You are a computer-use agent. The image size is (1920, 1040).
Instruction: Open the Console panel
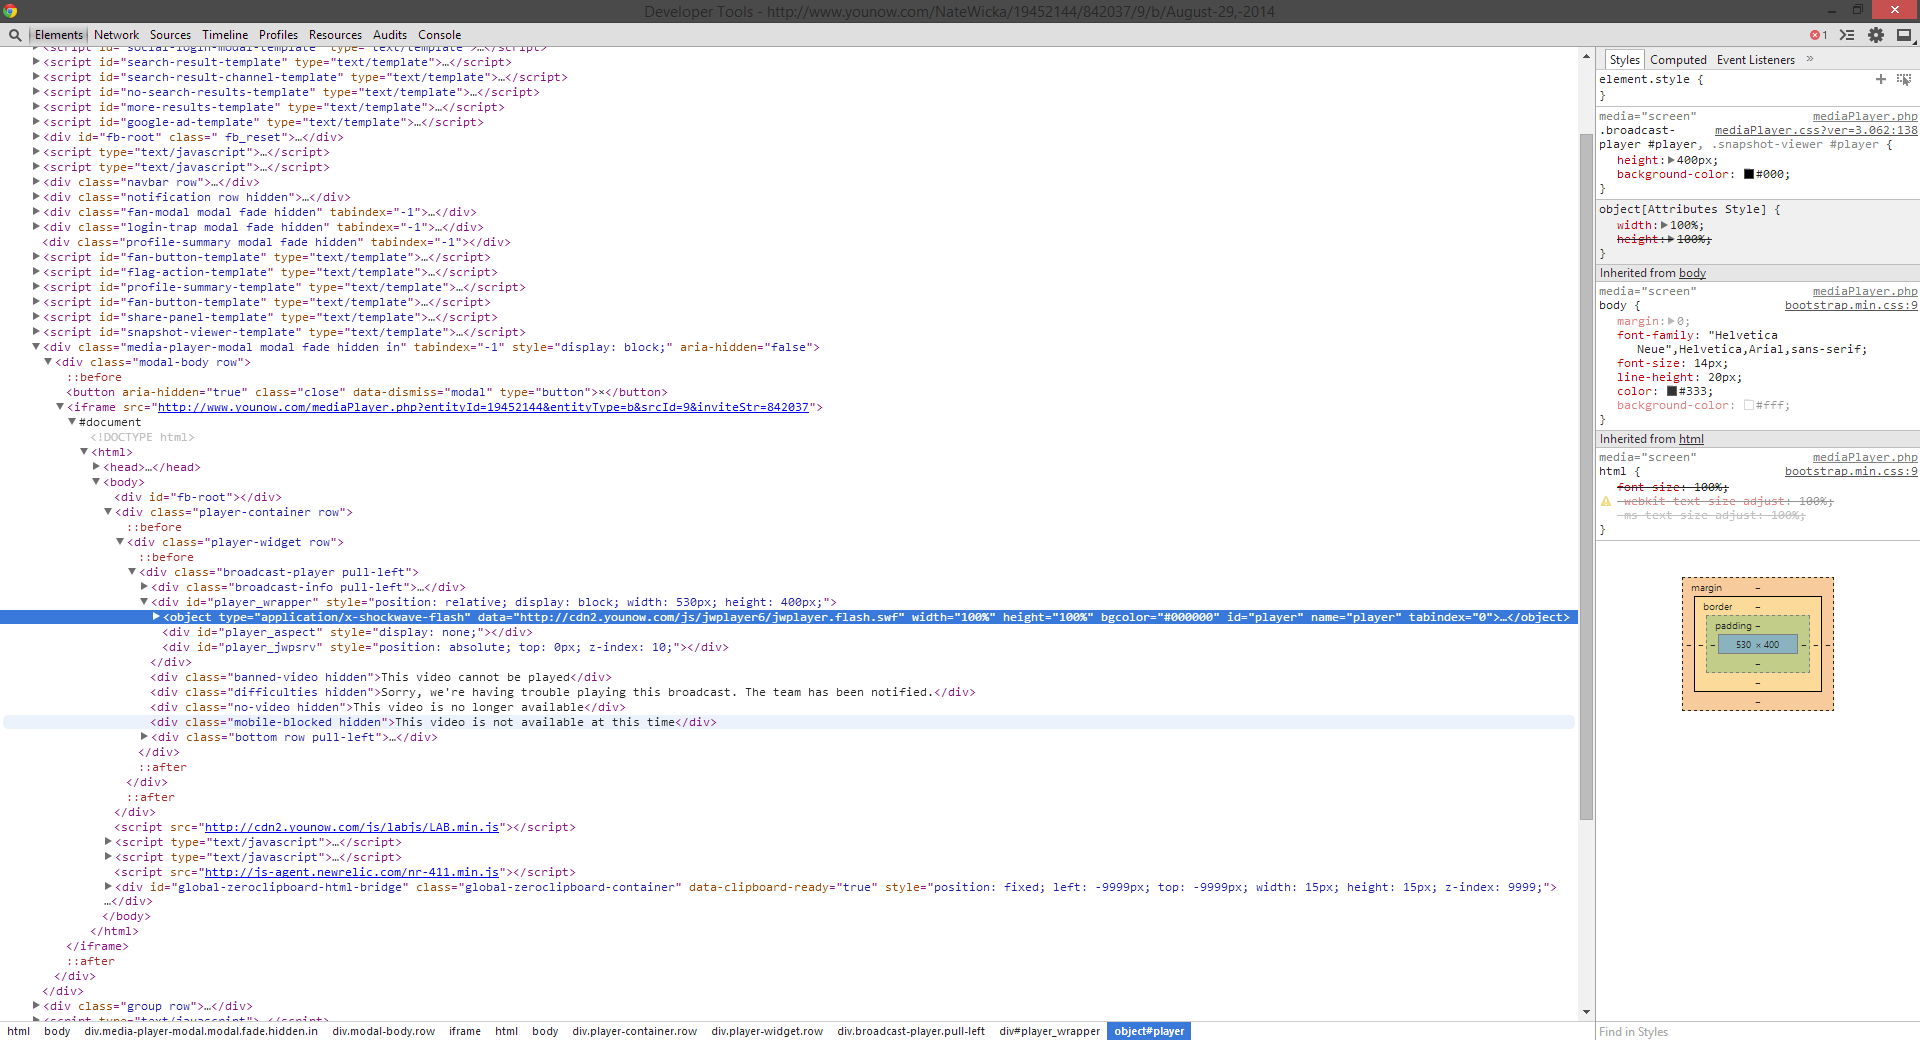pyautogui.click(x=439, y=35)
